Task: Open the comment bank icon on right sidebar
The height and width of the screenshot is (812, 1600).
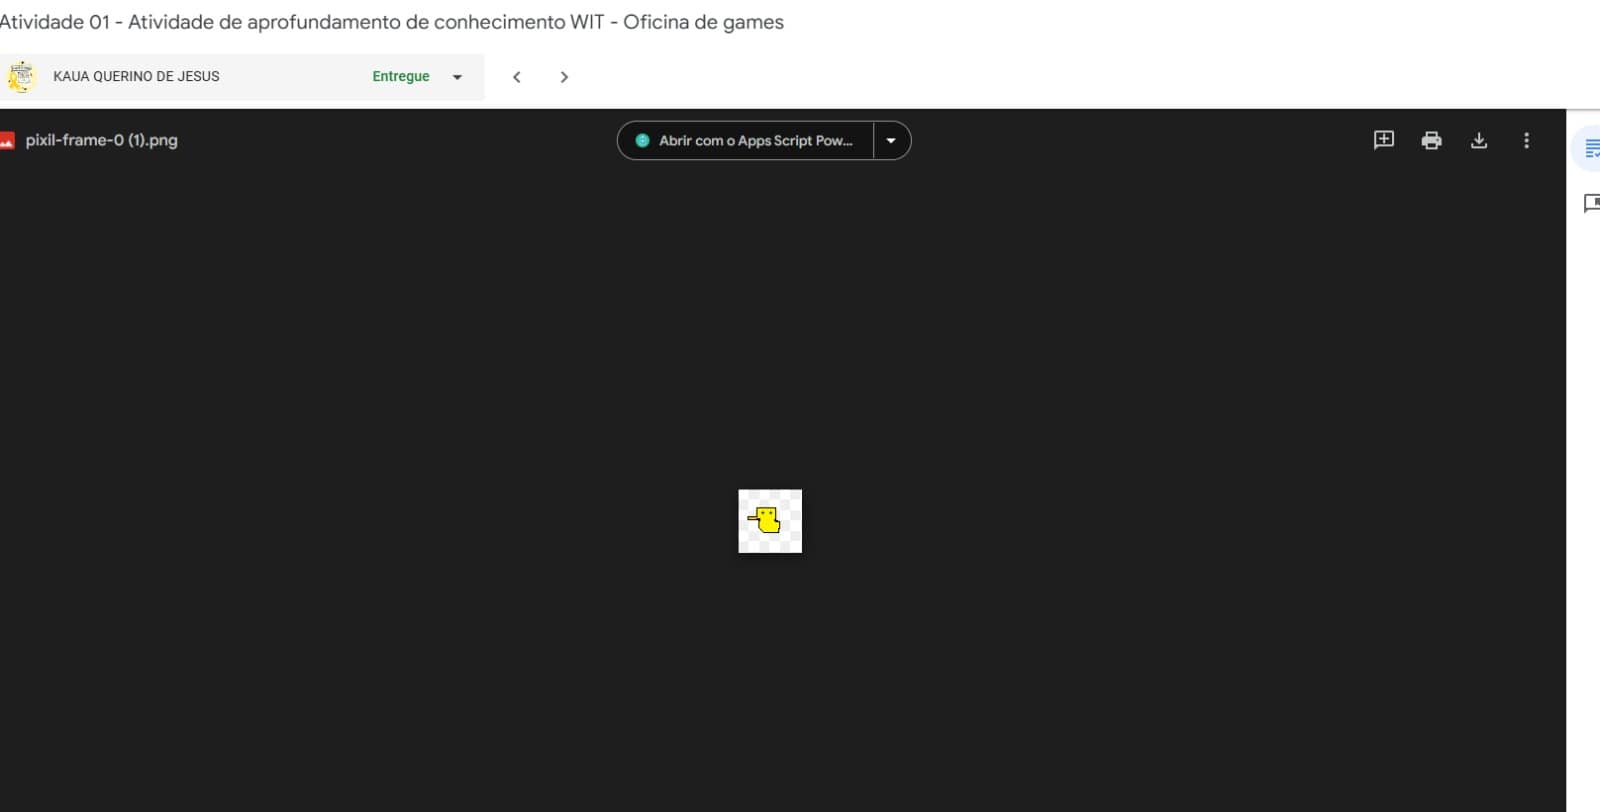Action: point(1591,203)
